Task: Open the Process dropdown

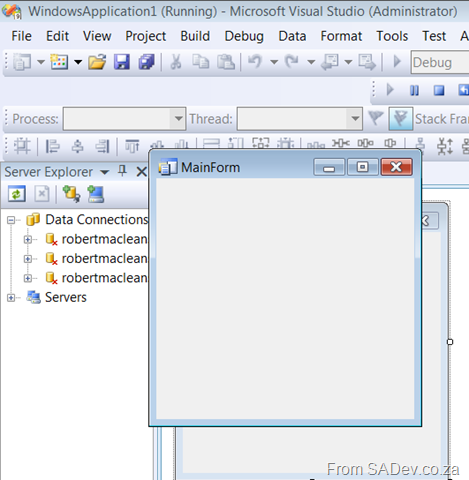Action: [178, 119]
